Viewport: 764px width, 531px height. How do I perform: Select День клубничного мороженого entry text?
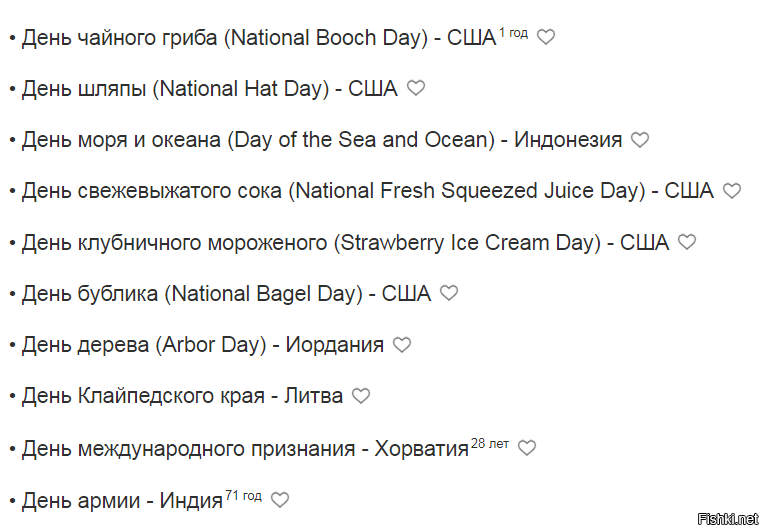(x=345, y=243)
